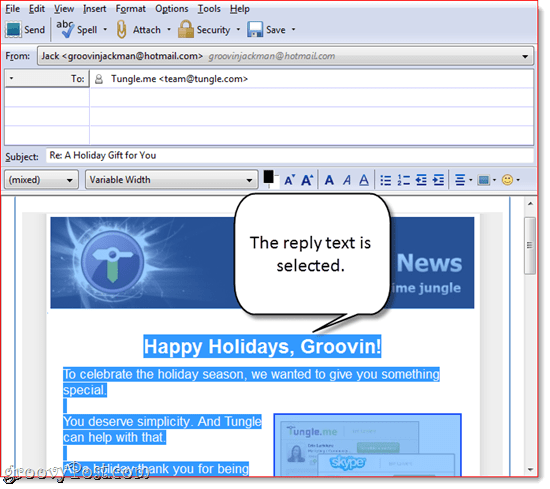Click the scrollbar up arrow
This screenshot has height=489, width=550.
coord(530,204)
